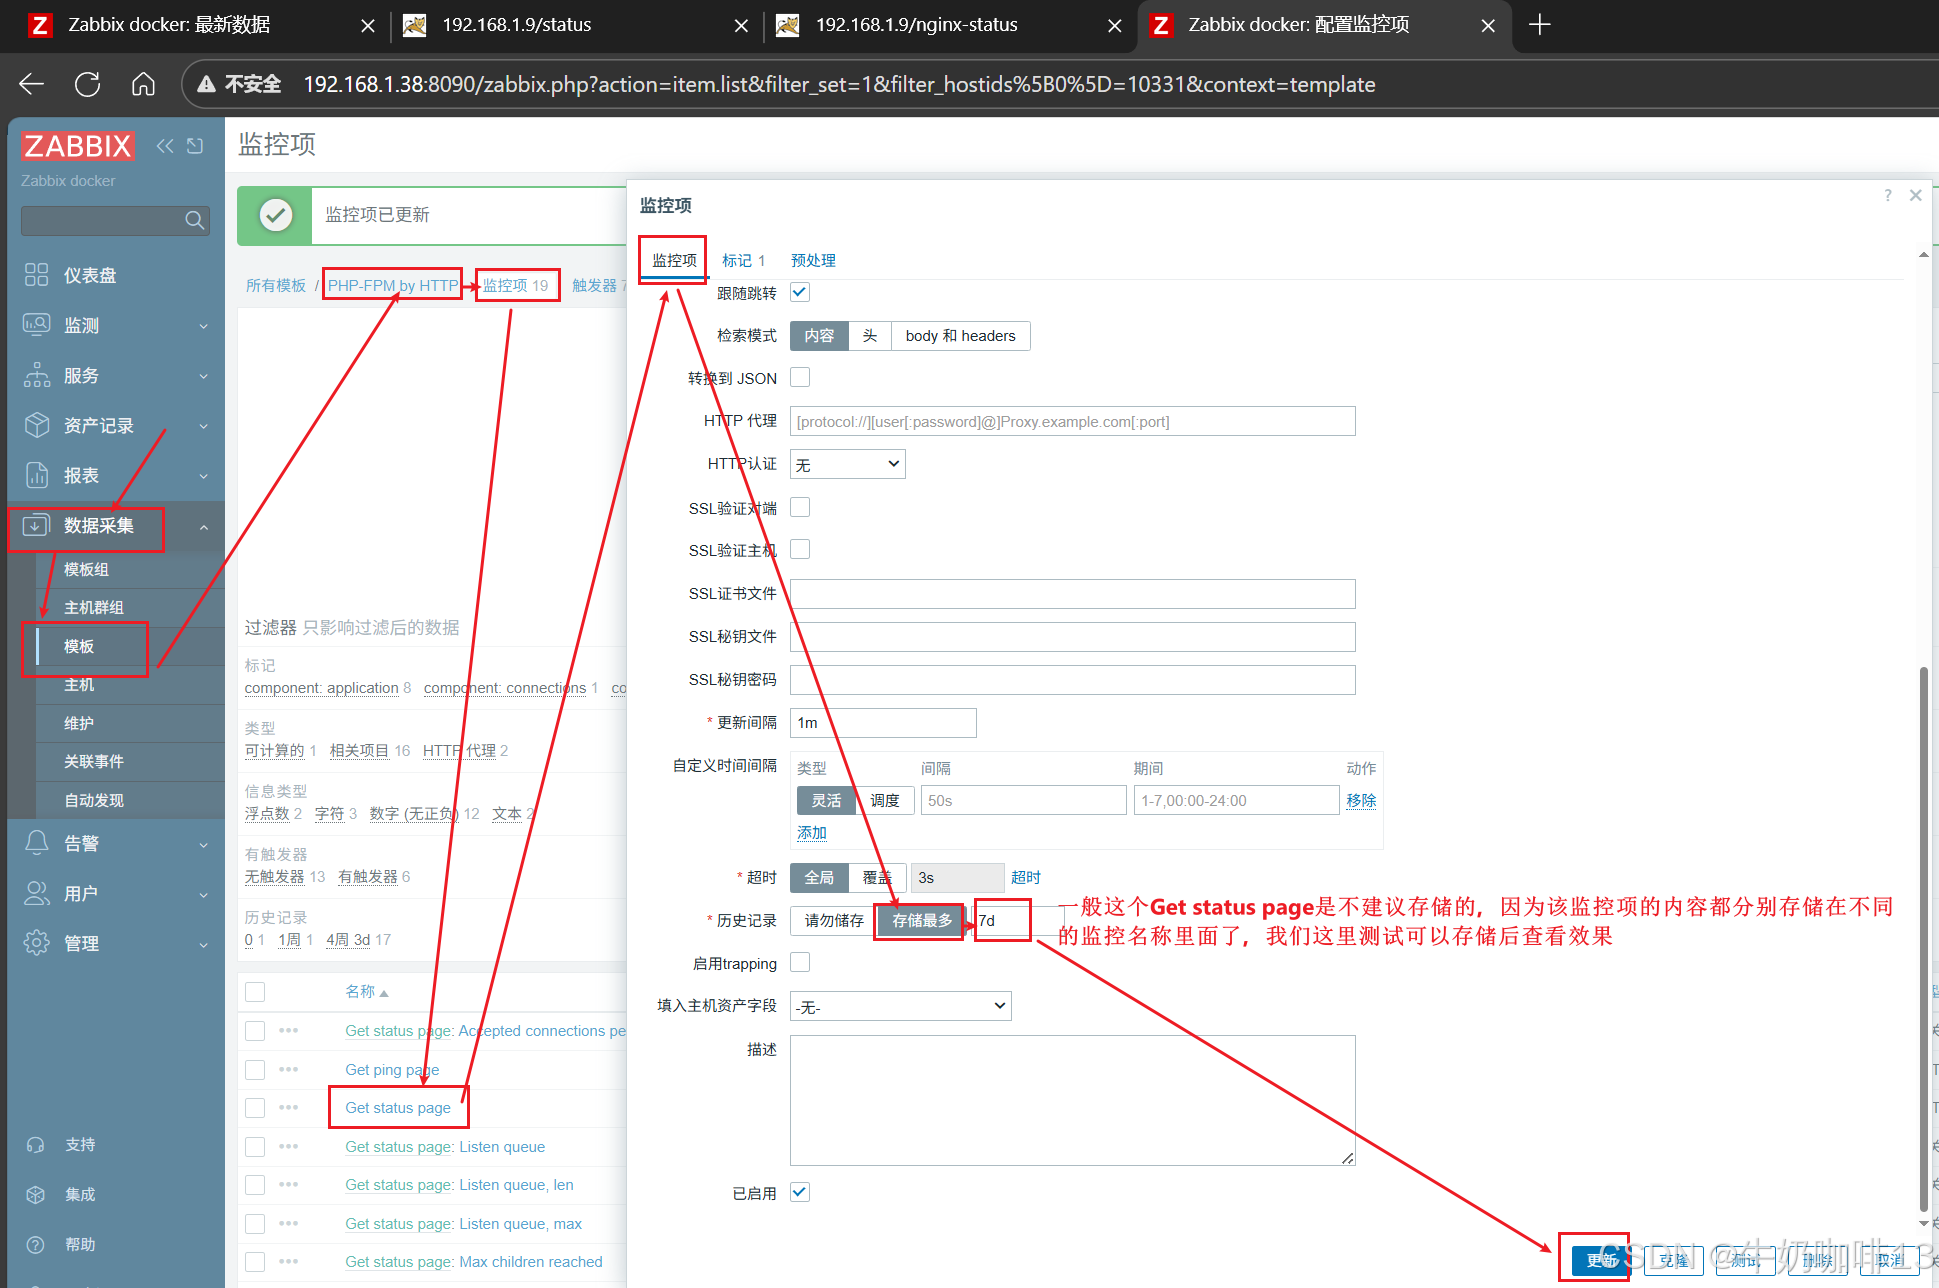Click browser reload page icon
Screen dimensions: 1939x1288
pos(87,84)
